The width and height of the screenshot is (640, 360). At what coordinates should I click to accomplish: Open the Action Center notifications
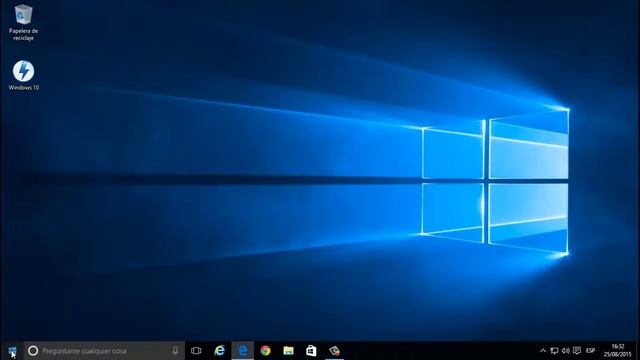(x=577, y=351)
